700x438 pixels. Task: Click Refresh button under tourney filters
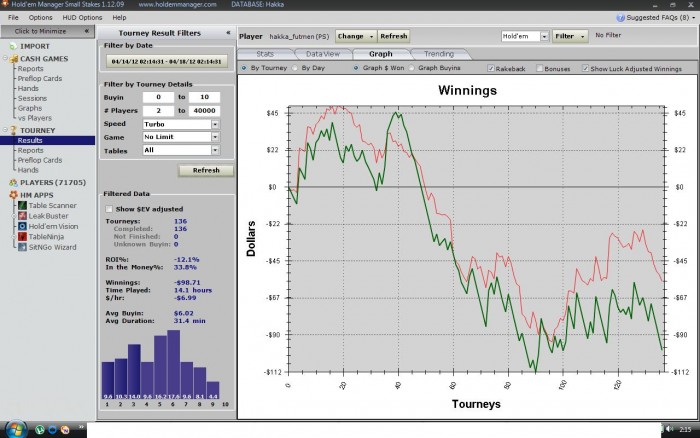pos(206,171)
